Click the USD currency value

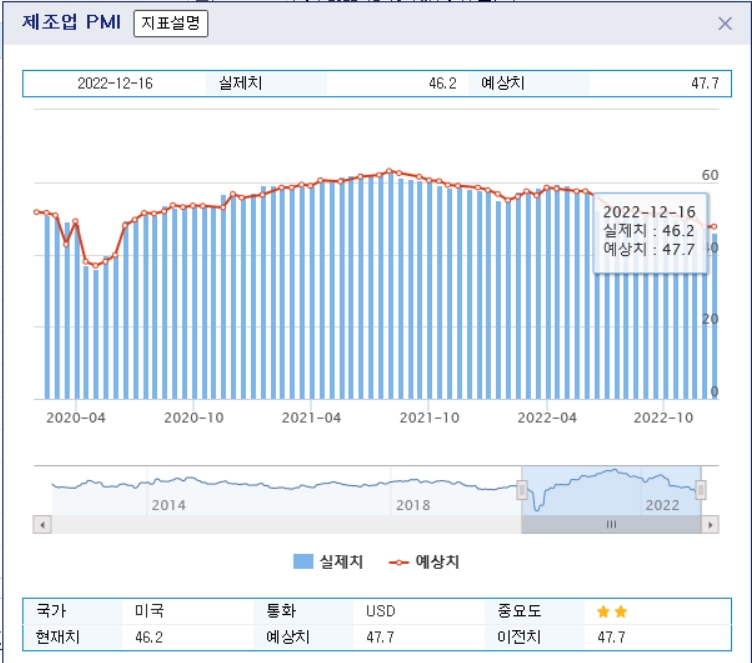click(x=380, y=611)
